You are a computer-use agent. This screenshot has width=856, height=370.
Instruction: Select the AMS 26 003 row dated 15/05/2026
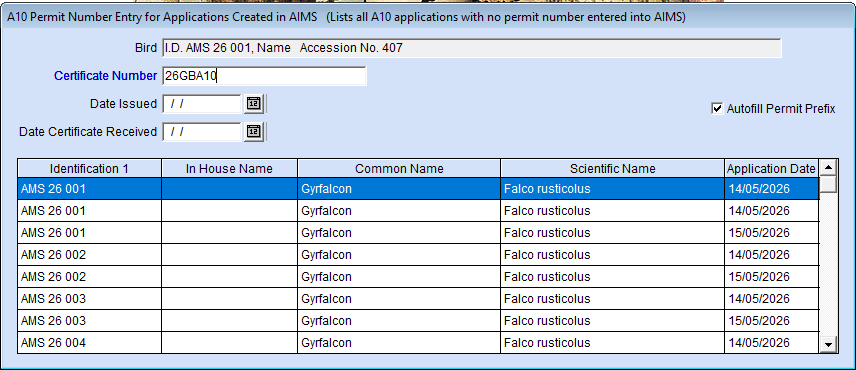(418, 320)
